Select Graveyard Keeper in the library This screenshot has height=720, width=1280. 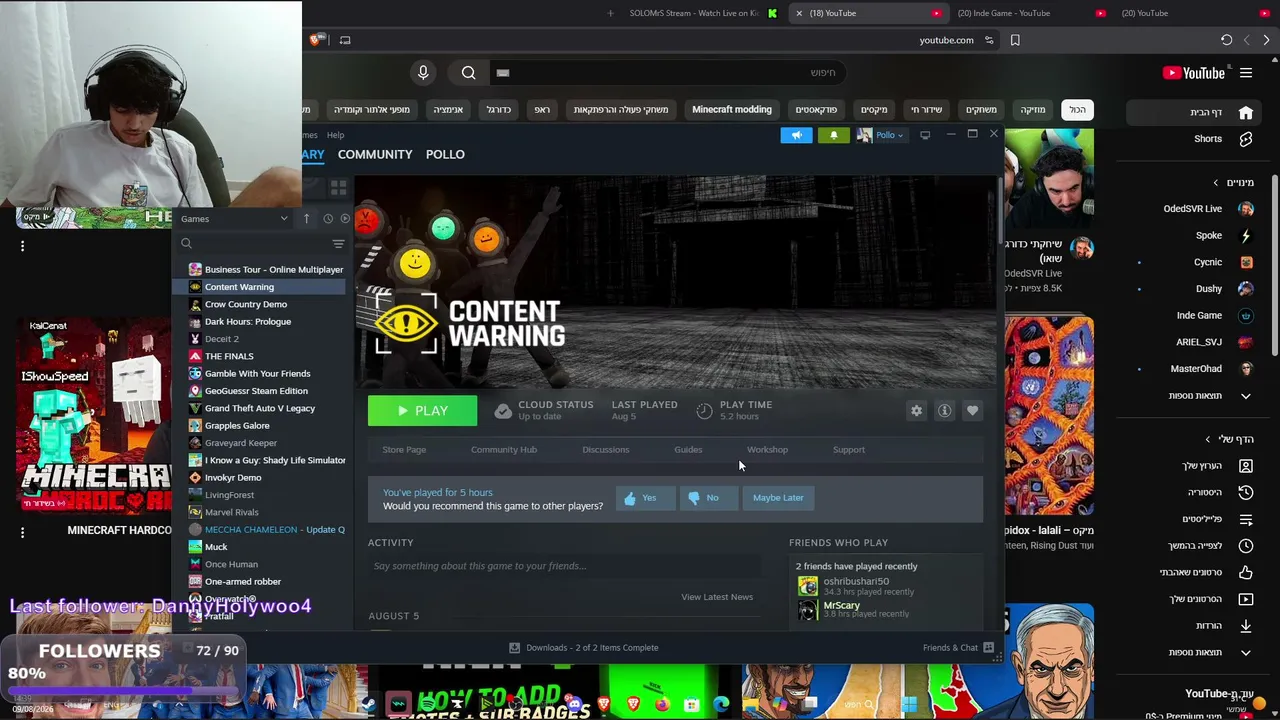coord(241,443)
